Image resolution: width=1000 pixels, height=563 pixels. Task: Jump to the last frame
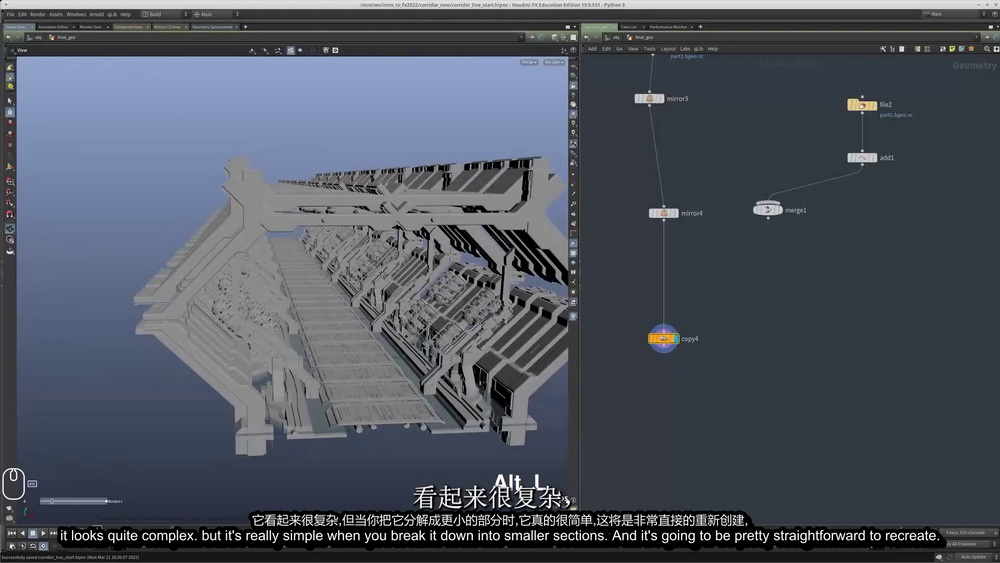point(54,533)
